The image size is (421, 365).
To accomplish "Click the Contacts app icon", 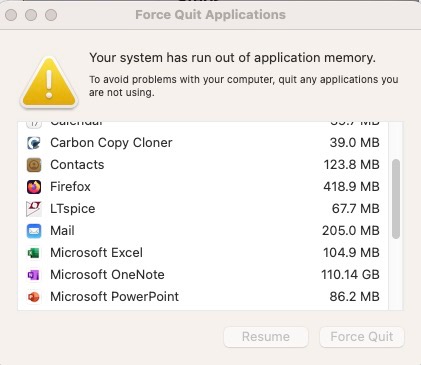I will [34, 165].
